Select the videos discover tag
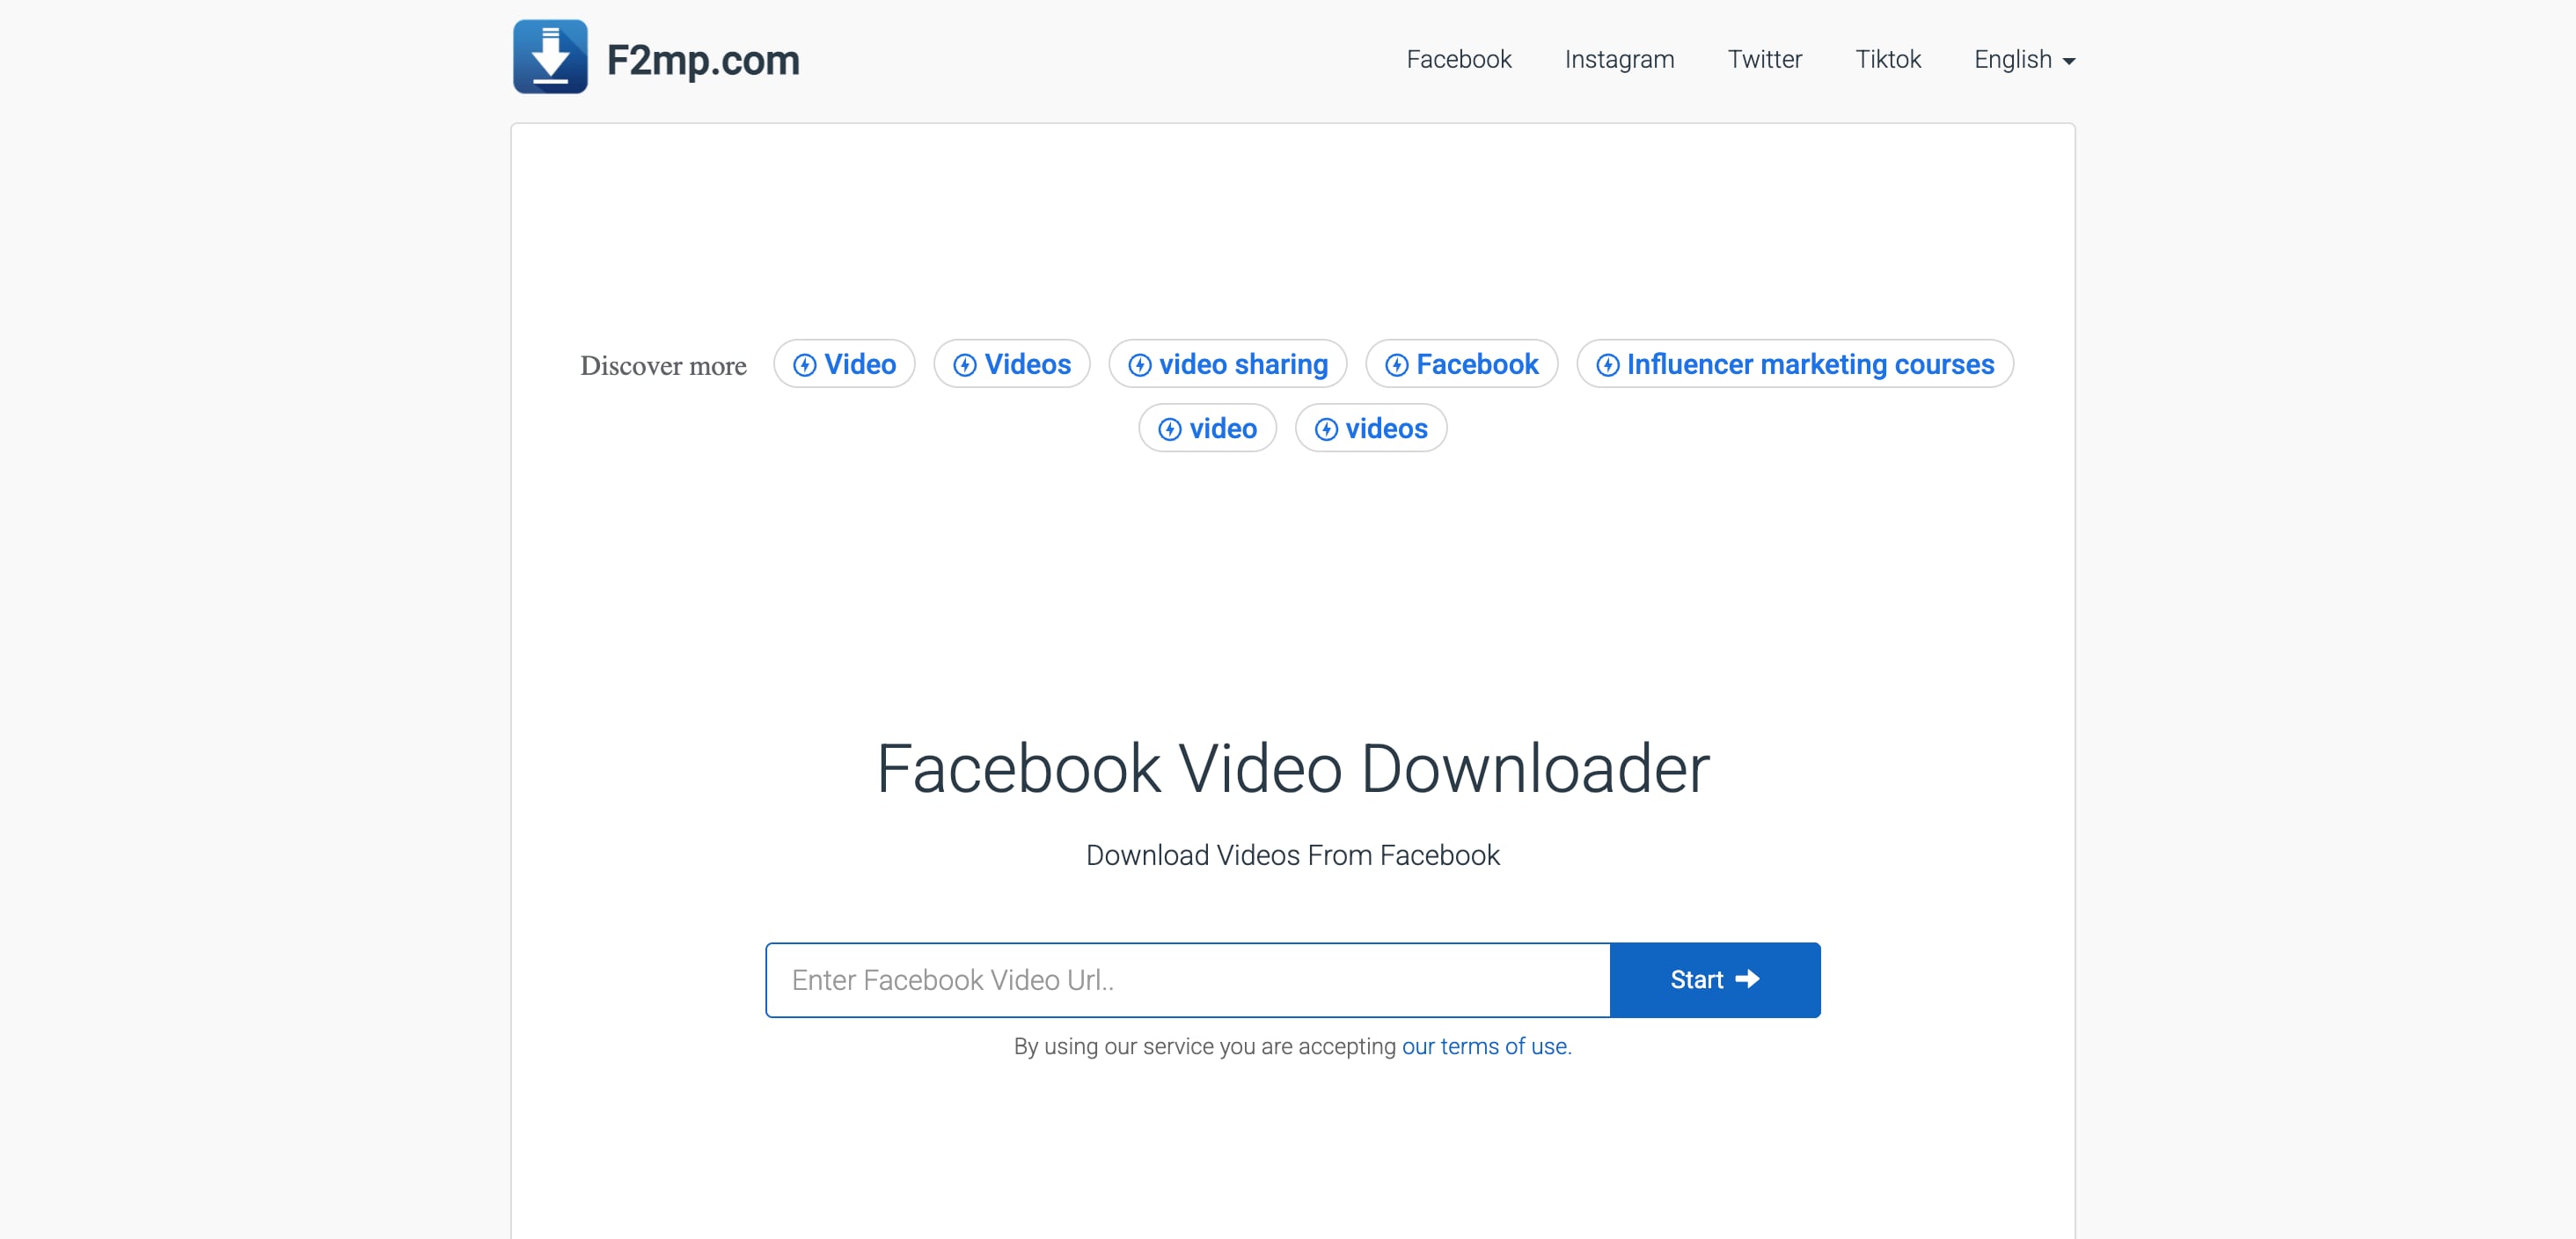This screenshot has width=2576, height=1239. click(1371, 428)
